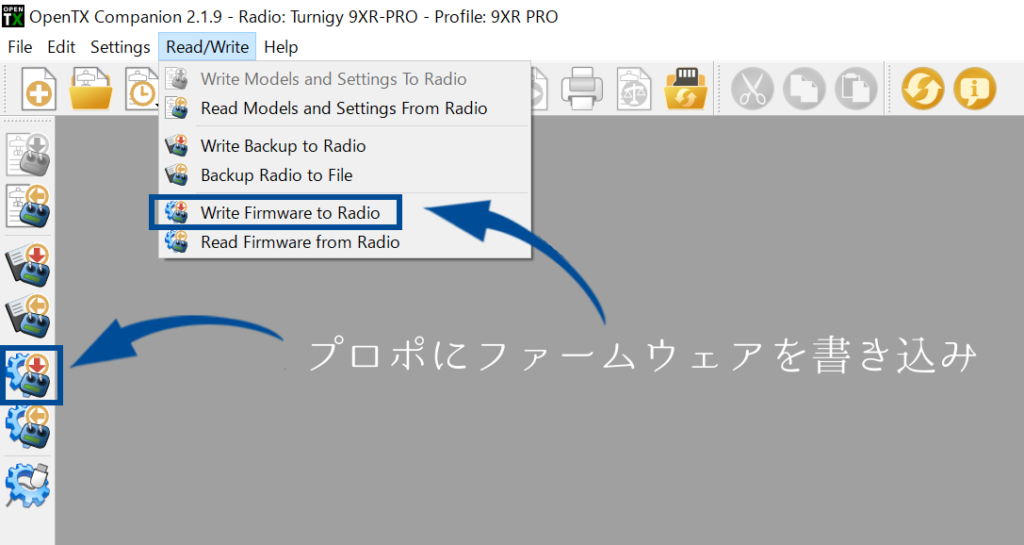Click the Print toolbar icon

[581, 89]
